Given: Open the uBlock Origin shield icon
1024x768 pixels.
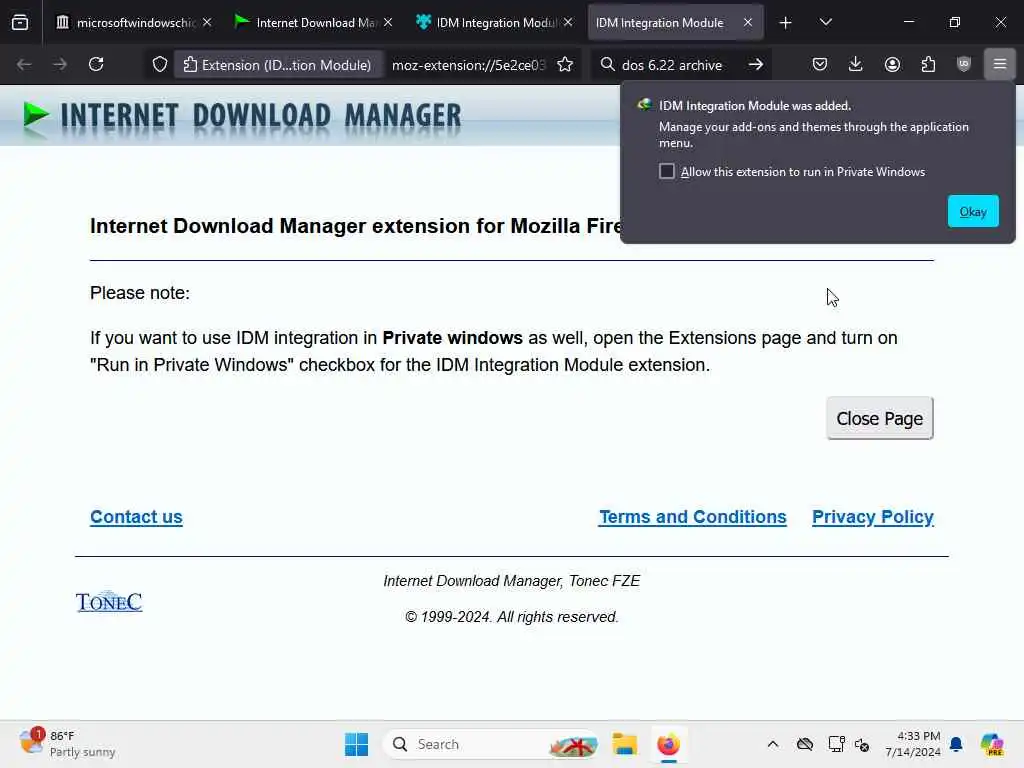Looking at the screenshot, I should [x=964, y=64].
